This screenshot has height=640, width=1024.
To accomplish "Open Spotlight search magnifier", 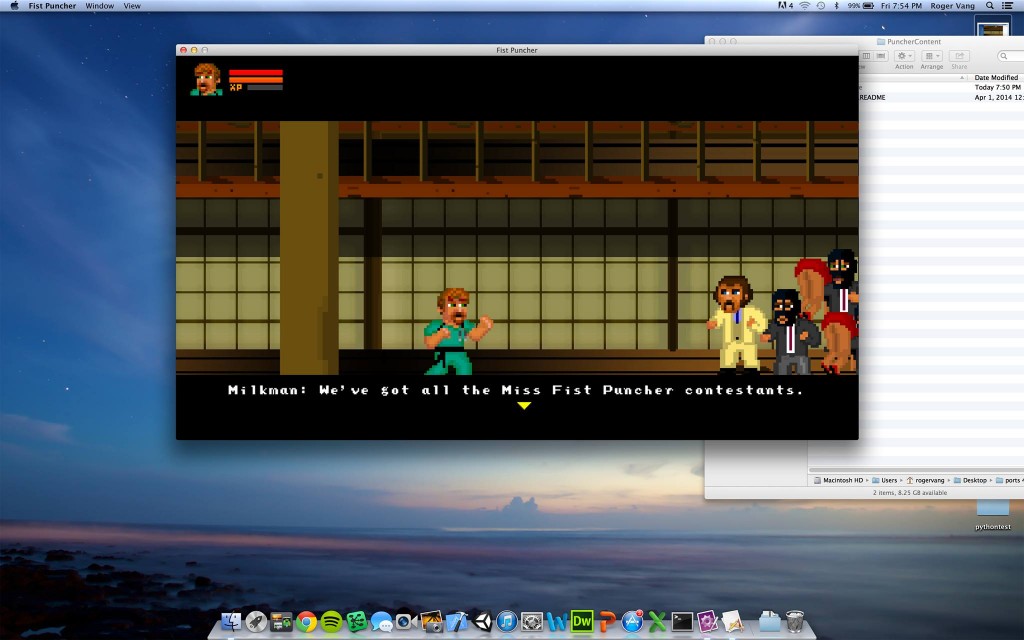I will click(990, 5).
